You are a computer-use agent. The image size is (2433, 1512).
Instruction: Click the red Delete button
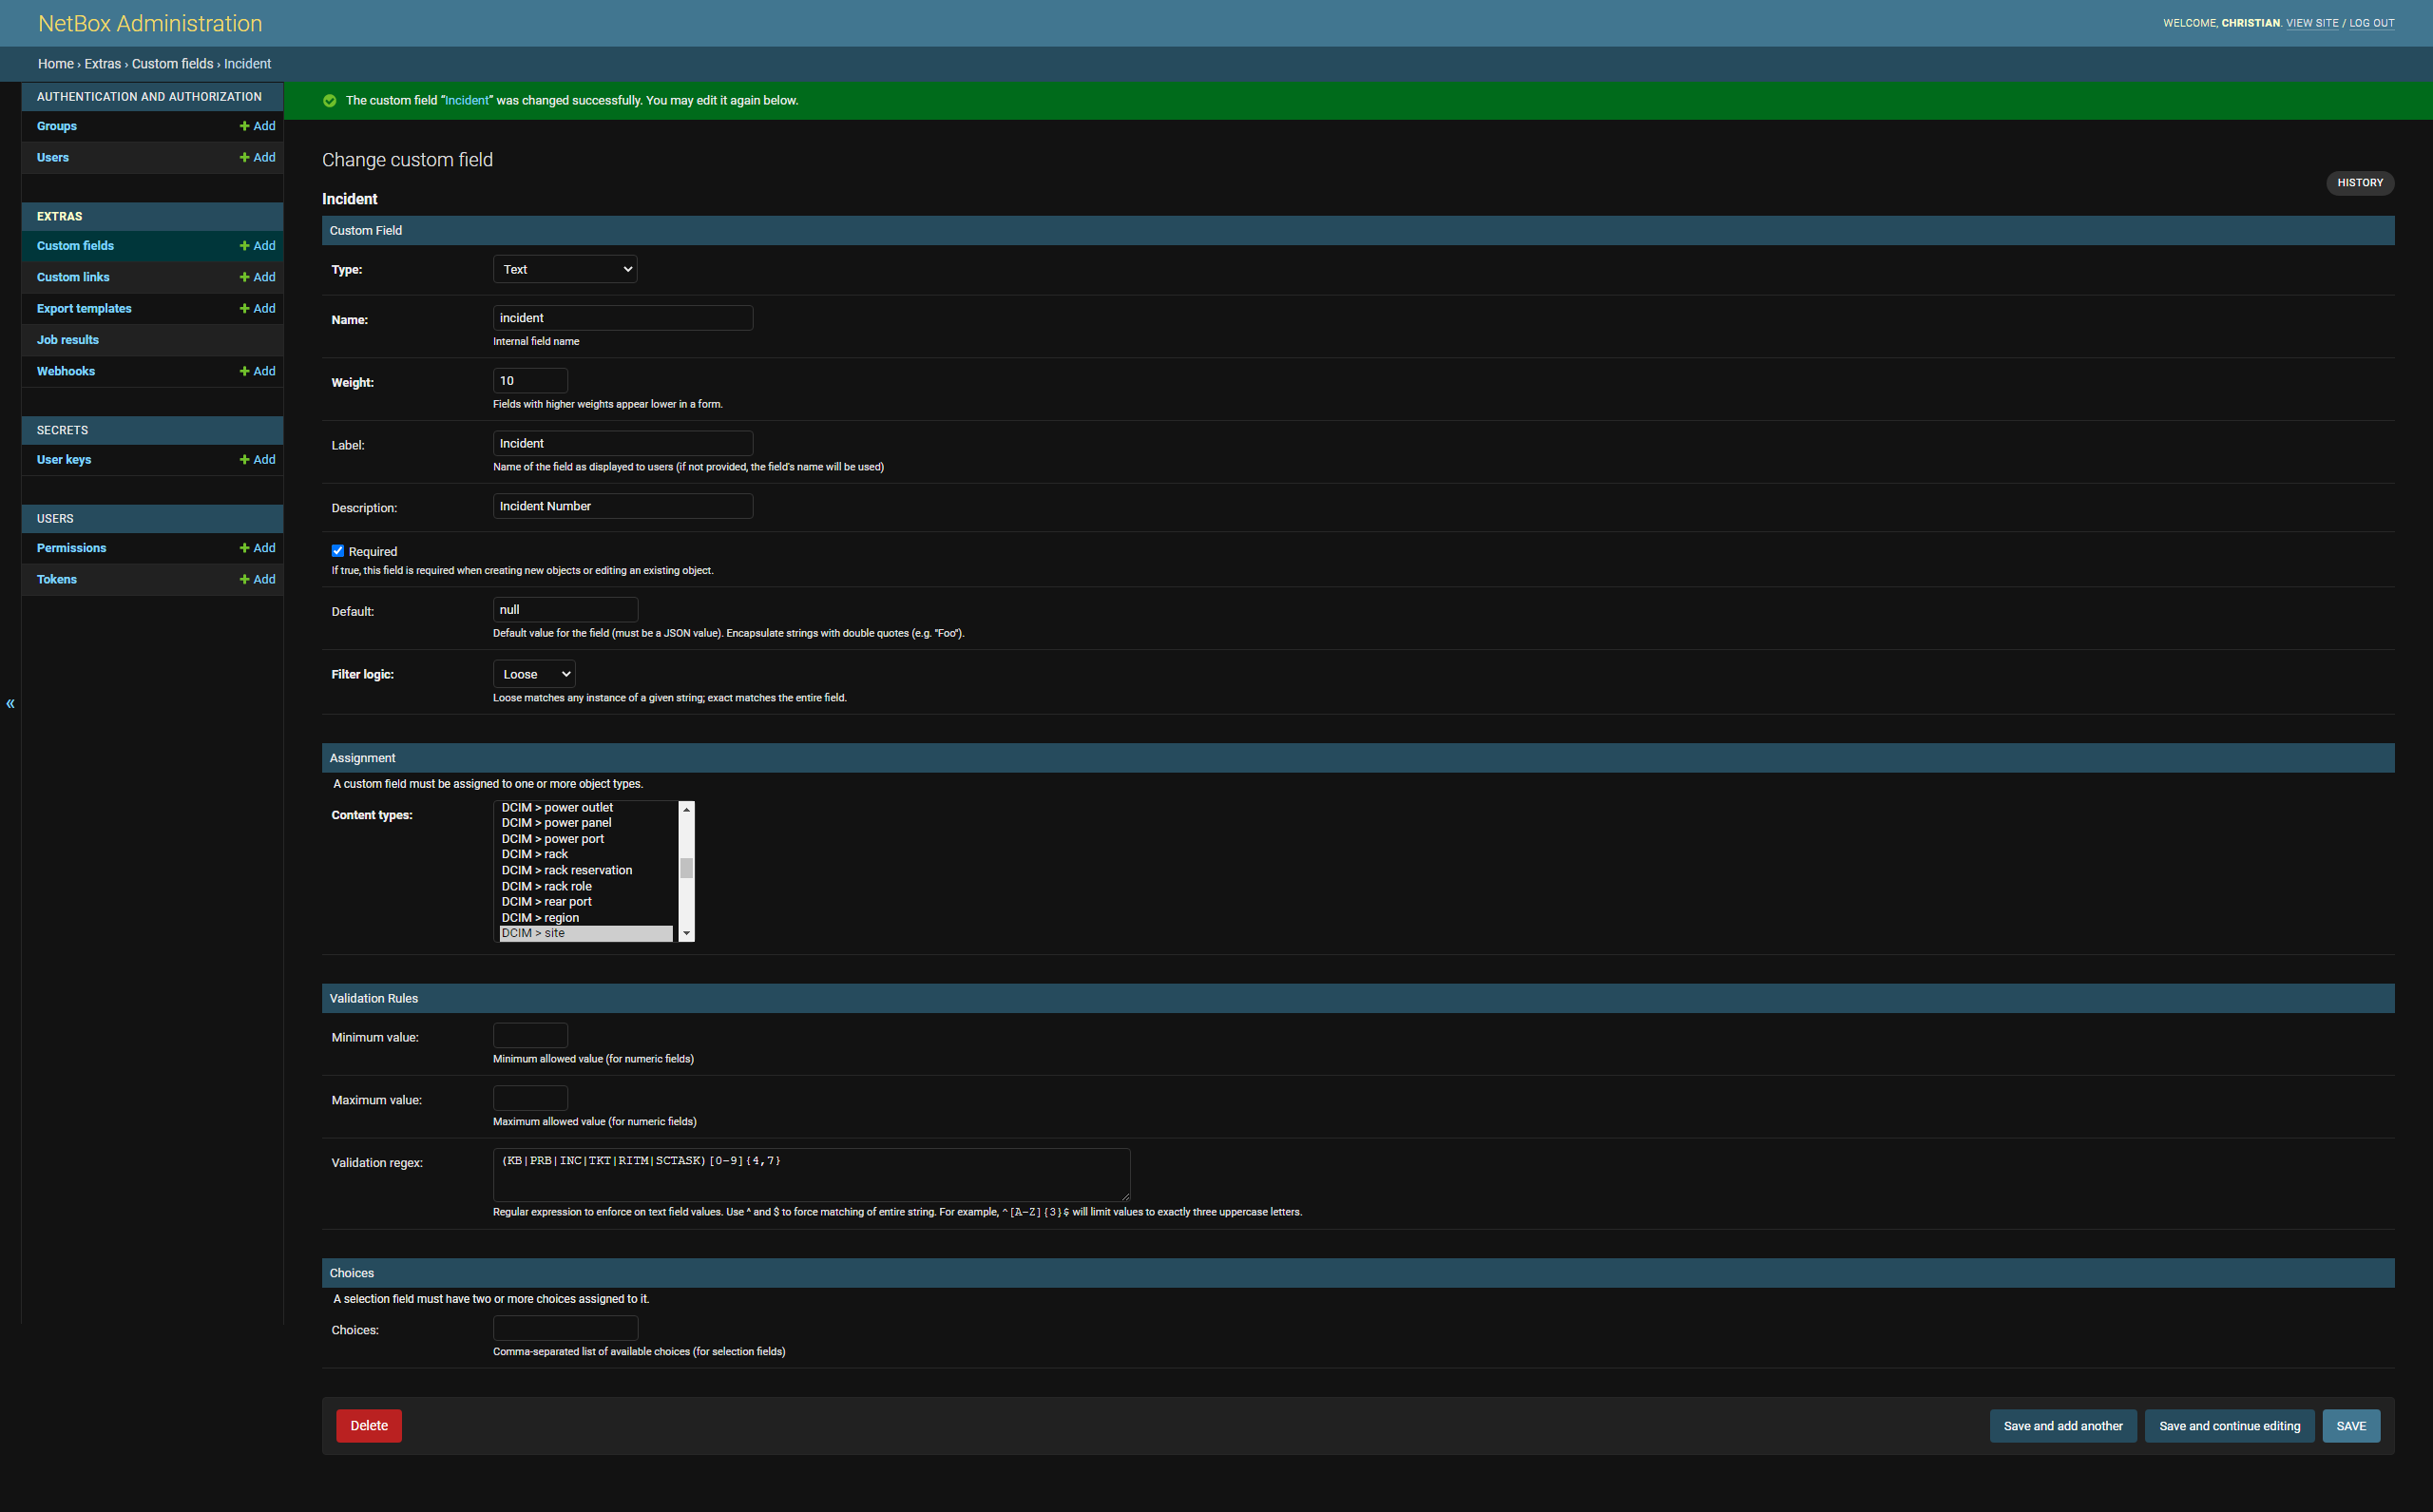(368, 1425)
